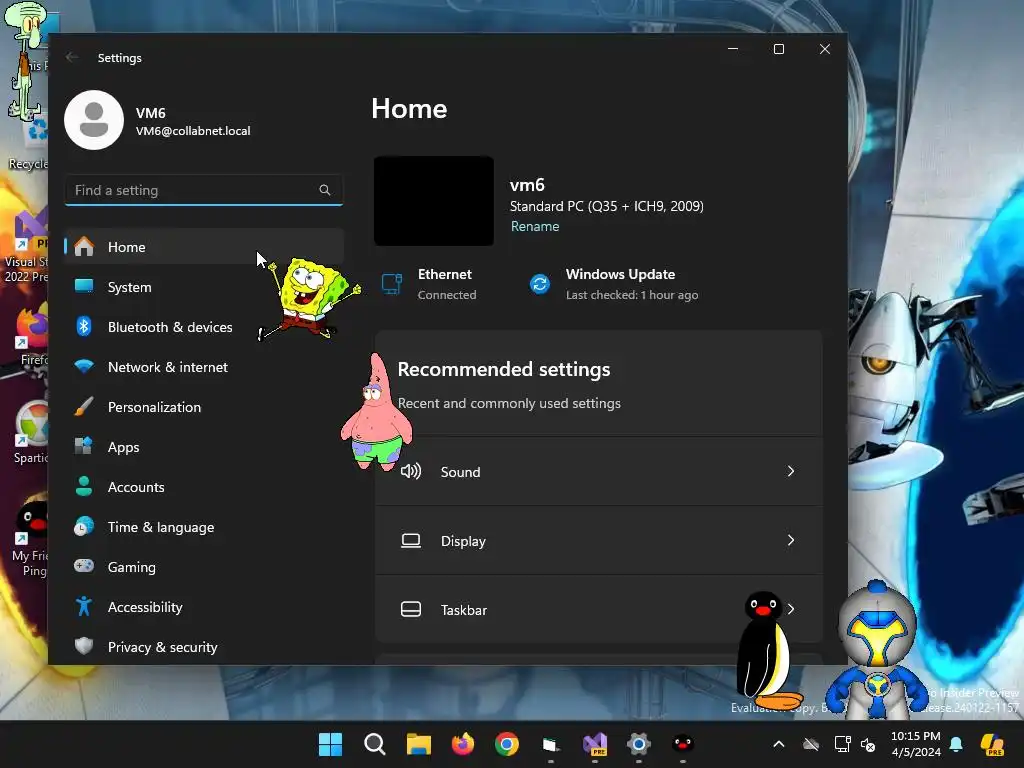Screen dimensions: 1024x768
Task: Open Ethernet Connected status tile
Action: pos(430,284)
